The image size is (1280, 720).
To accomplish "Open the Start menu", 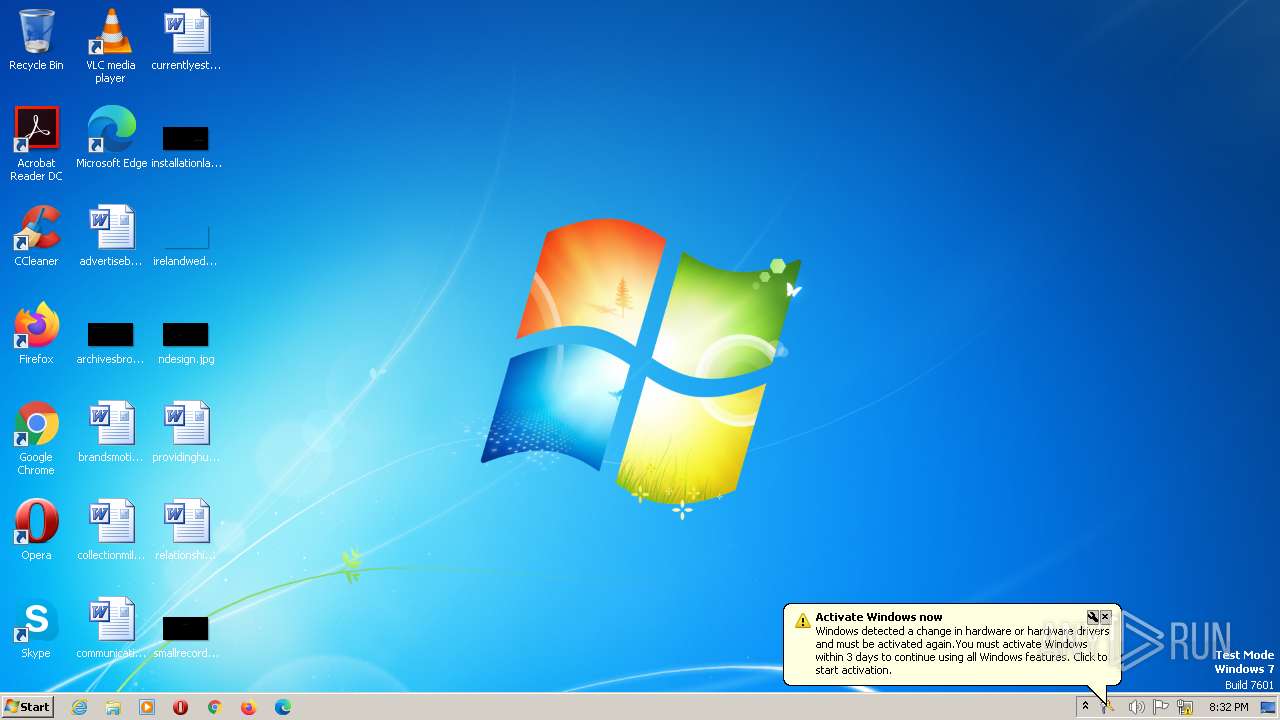I will point(27,706).
